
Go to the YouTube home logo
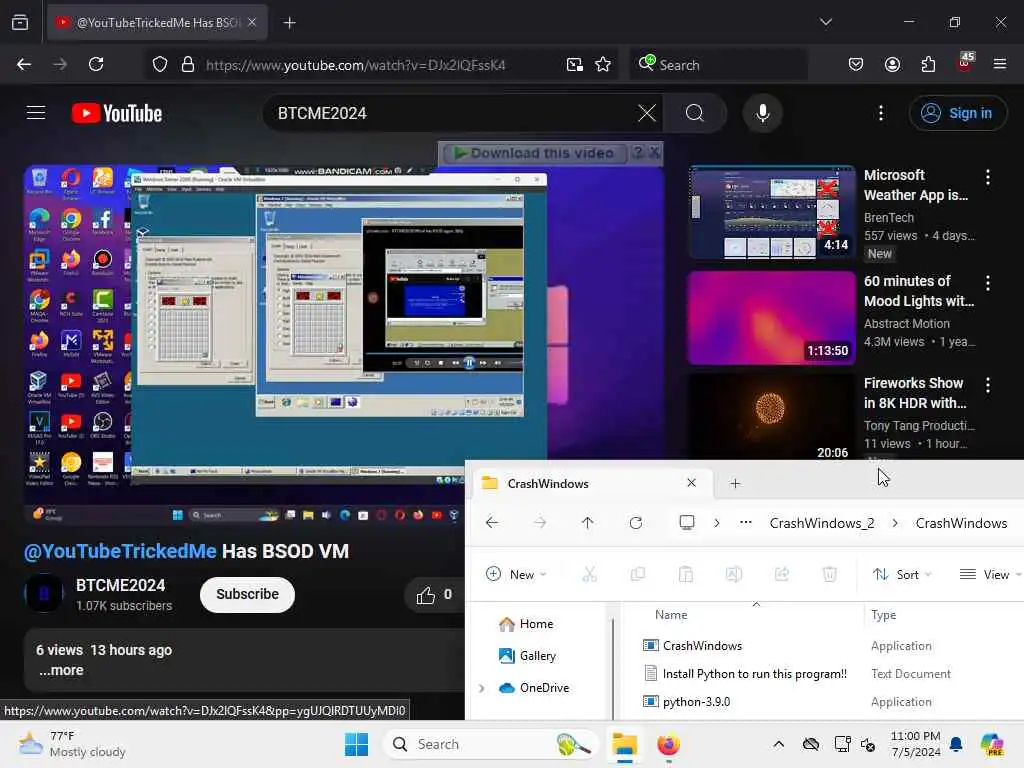pyautogui.click(x=117, y=113)
